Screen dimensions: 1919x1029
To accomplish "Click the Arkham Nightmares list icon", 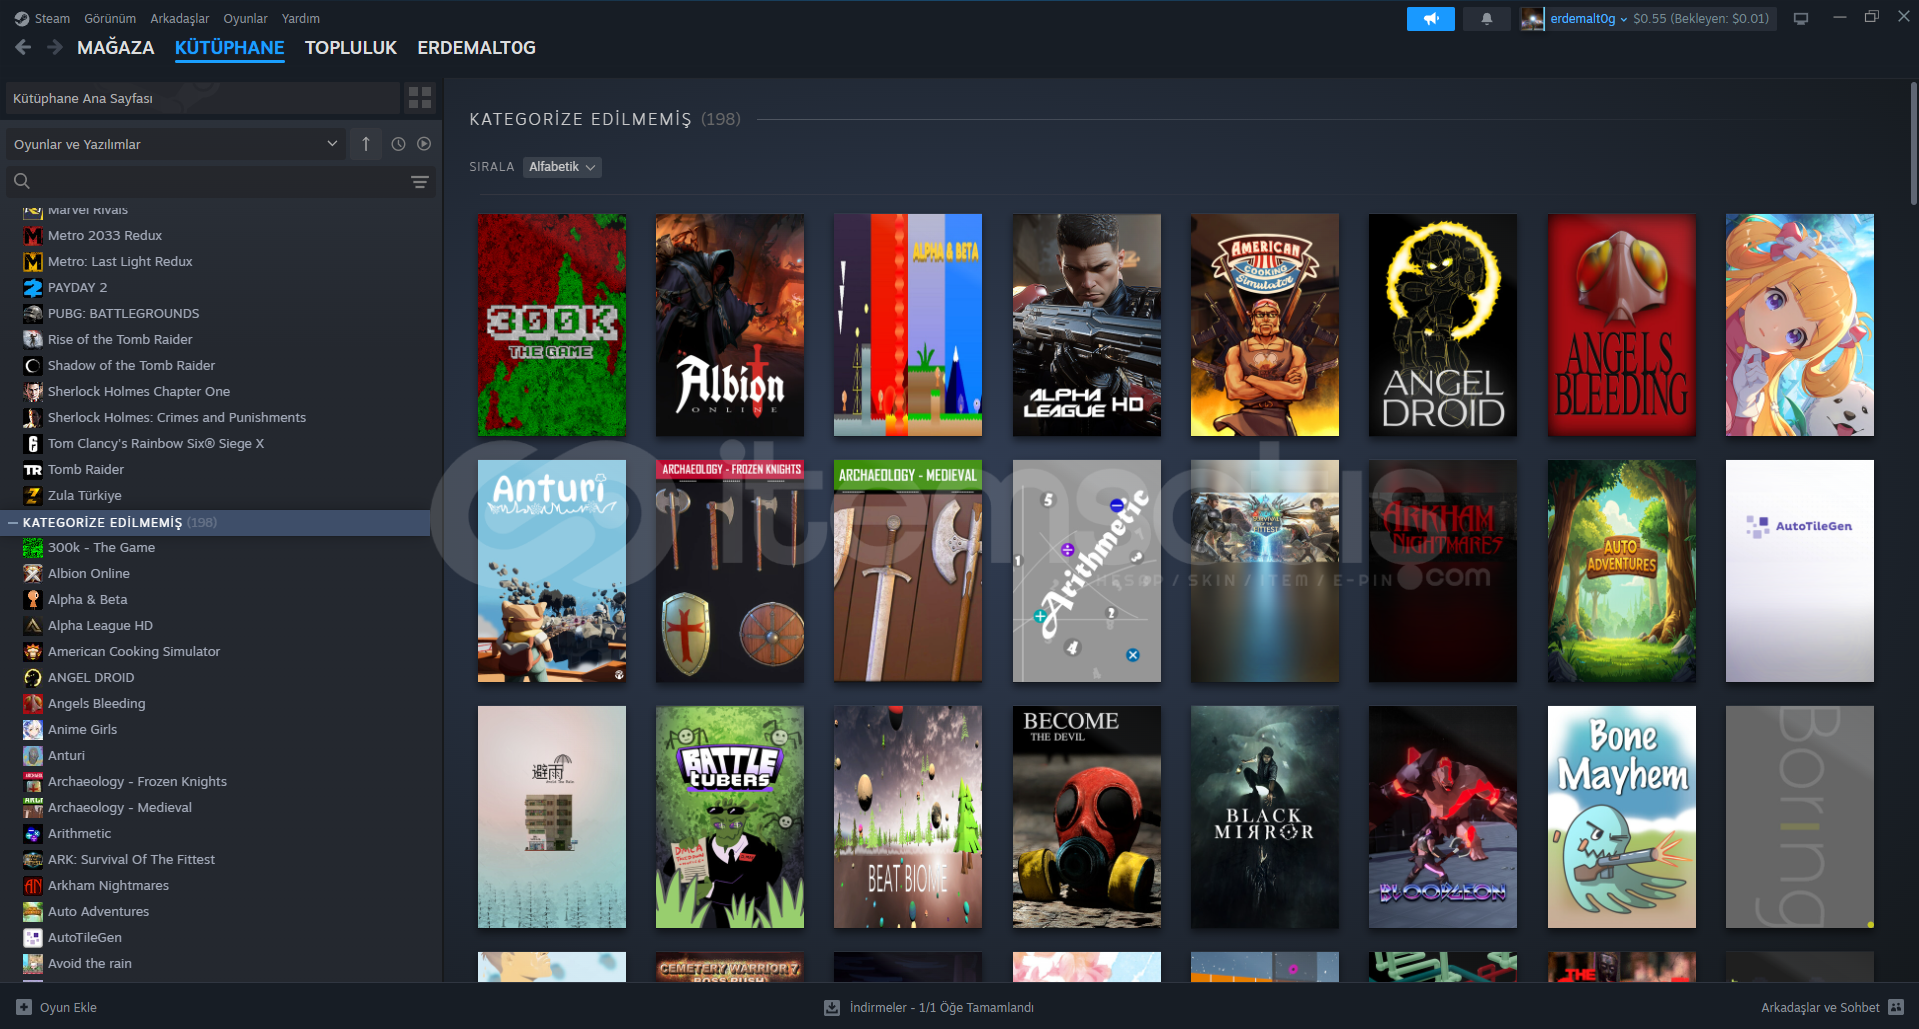I will [x=33, y=885].
